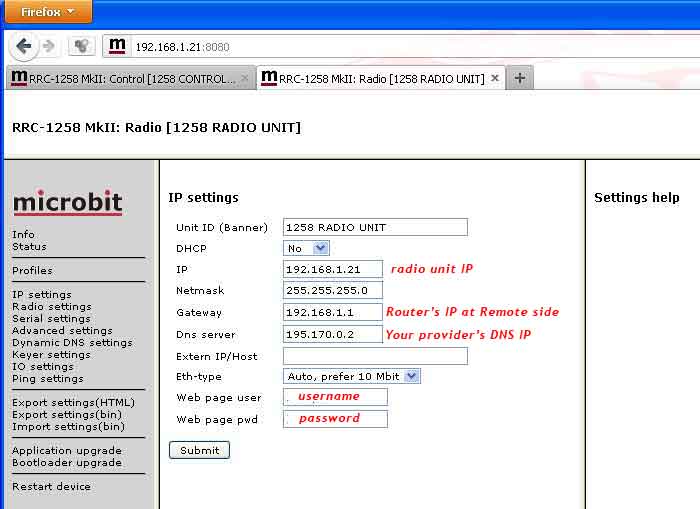This screenshot has width=700, height=509.
Task: Click the 'IP settings' heading text
Action: [204, 197]
